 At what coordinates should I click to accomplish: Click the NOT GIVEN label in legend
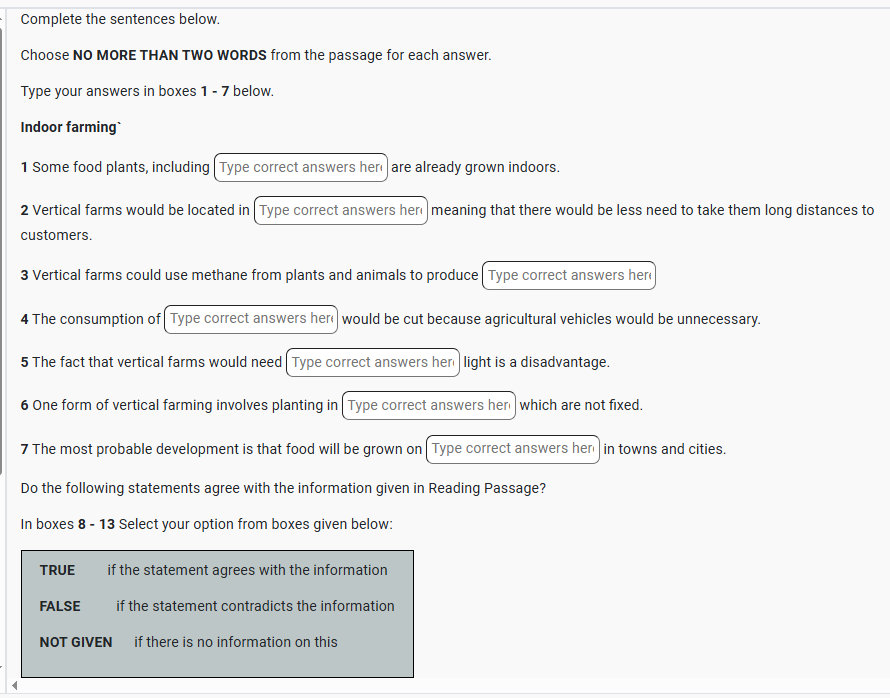point(76,642)
